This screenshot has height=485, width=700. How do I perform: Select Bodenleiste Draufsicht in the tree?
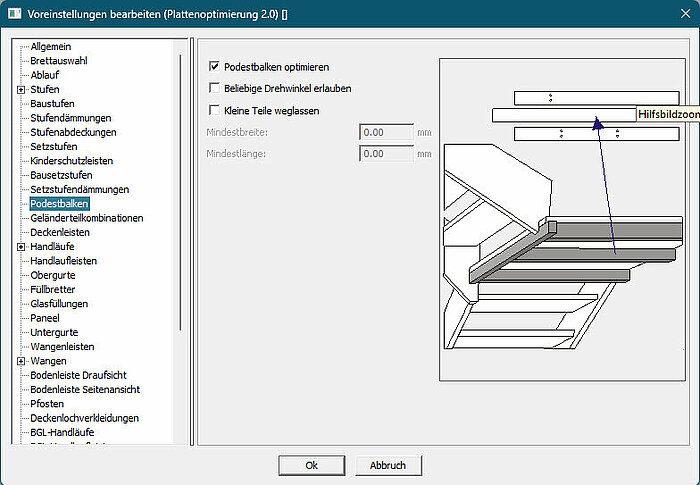pyautogui.click(x=78, y=375)
